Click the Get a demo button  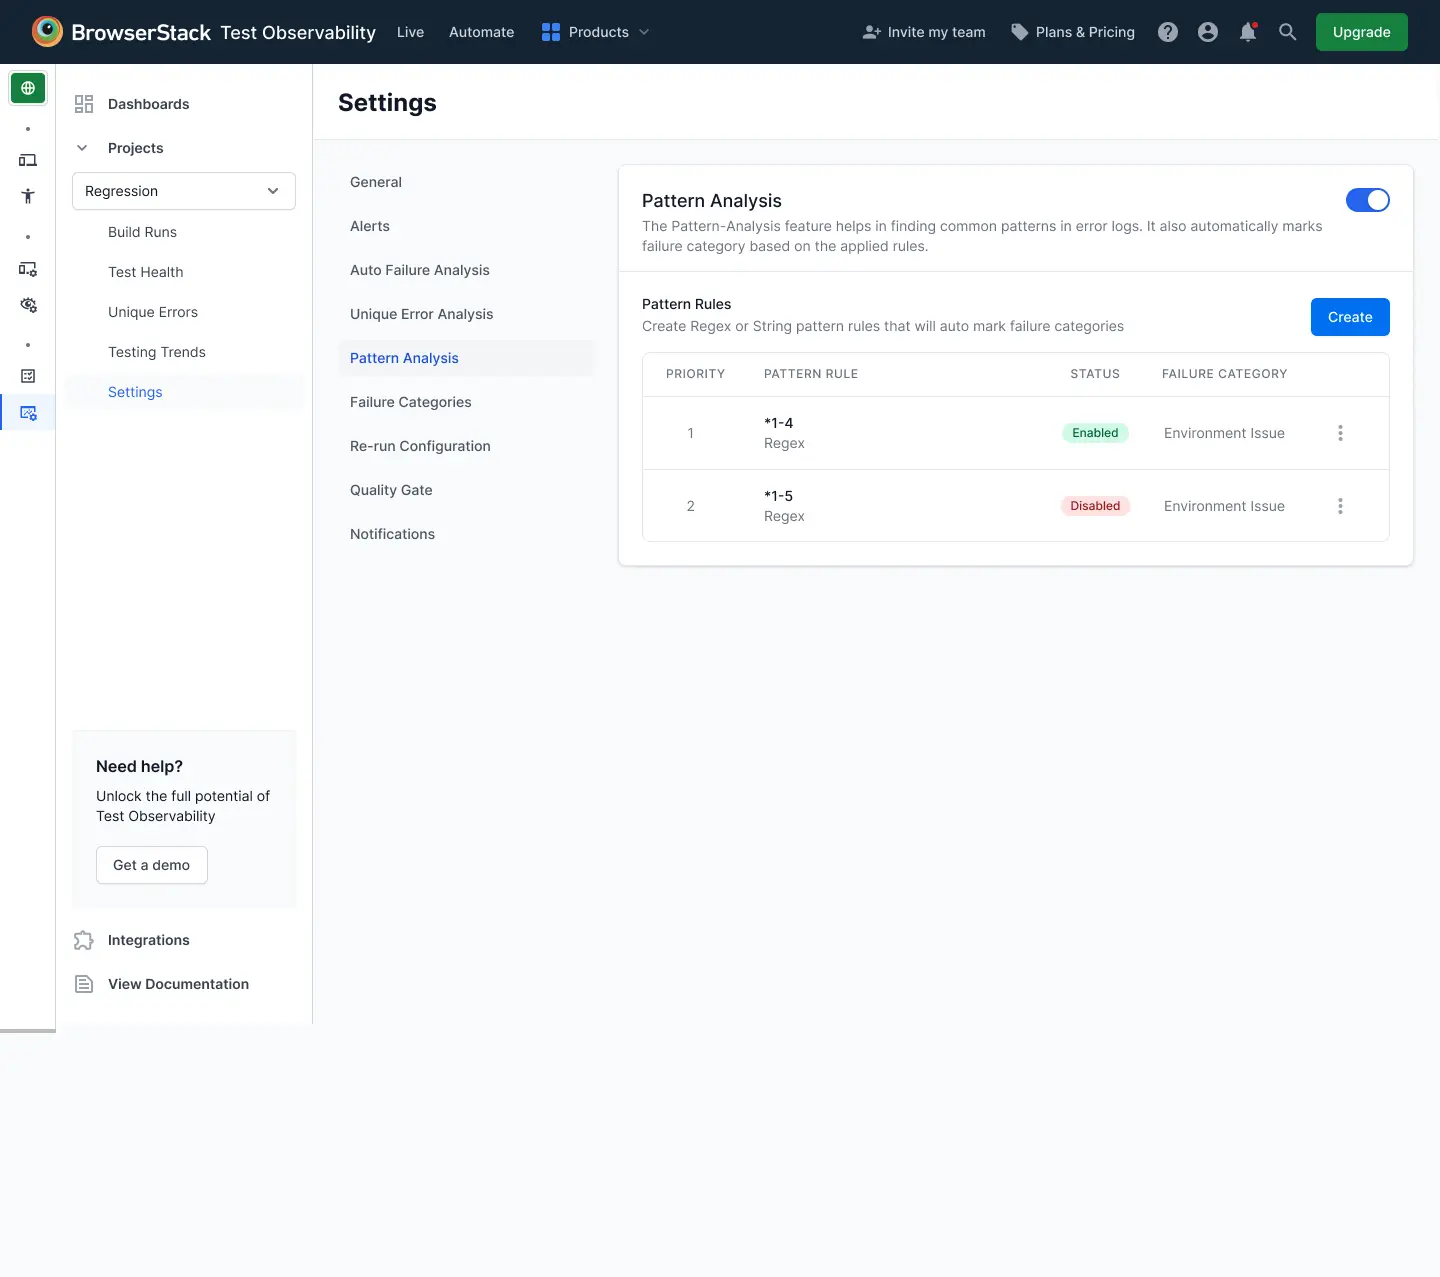pyautogui.click(x=152, y=865)
